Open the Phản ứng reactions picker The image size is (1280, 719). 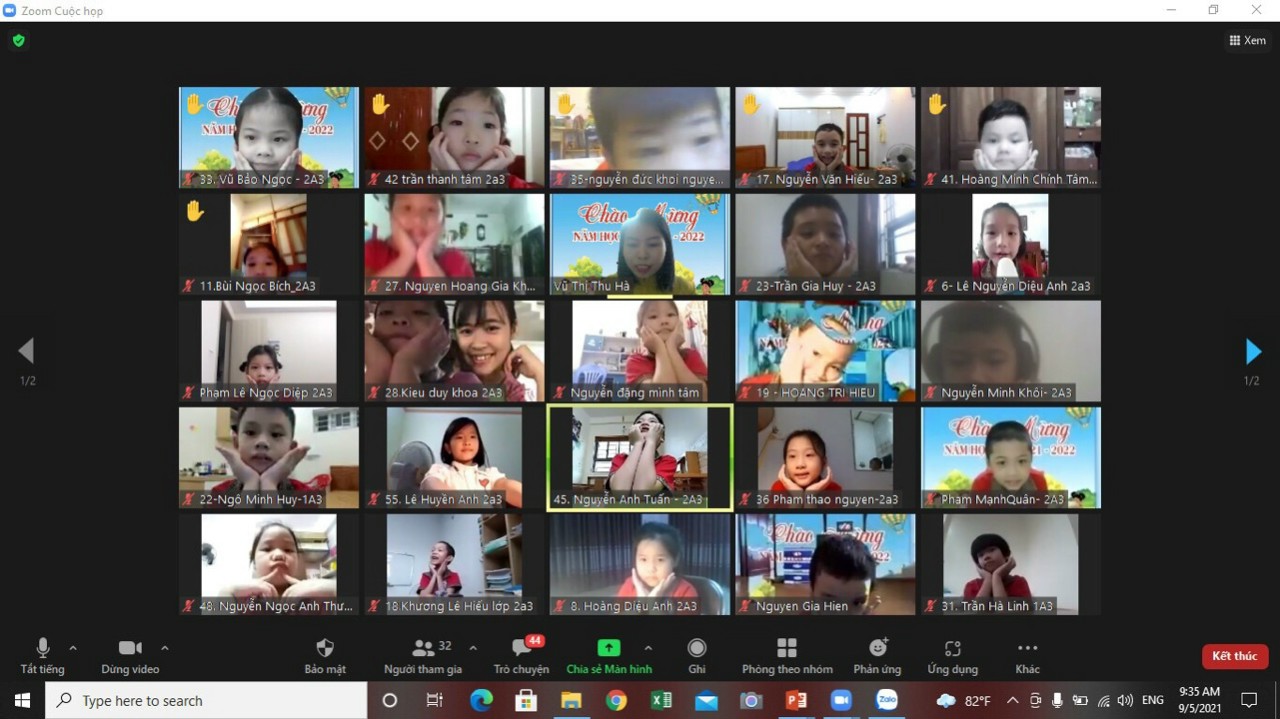click(877, 656)
